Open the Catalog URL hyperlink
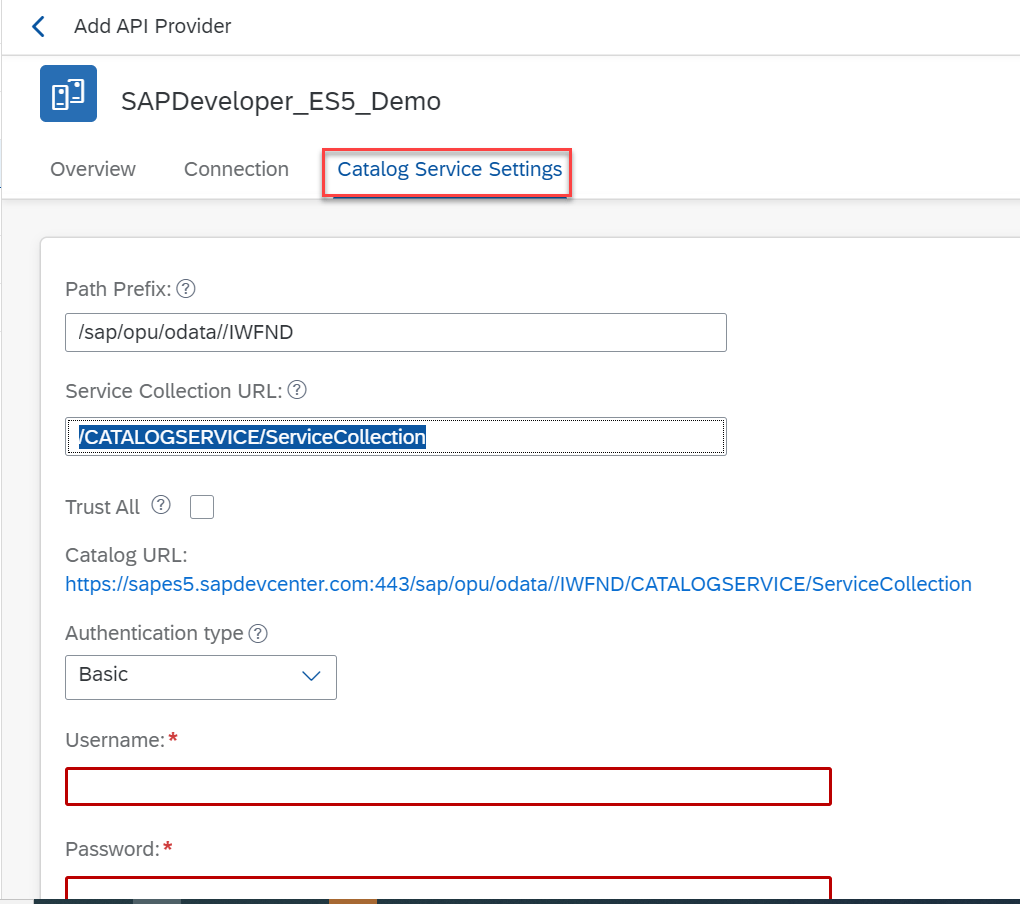 pyautogui.click(x=518, y=584)
